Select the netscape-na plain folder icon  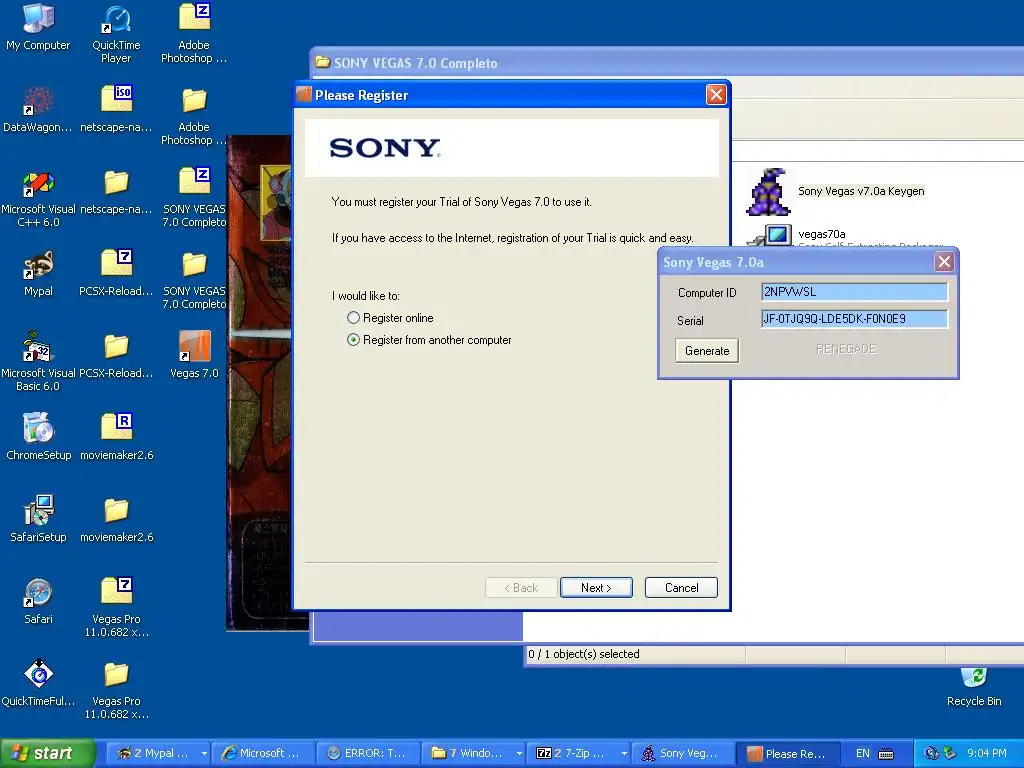(x=116, y=191)
